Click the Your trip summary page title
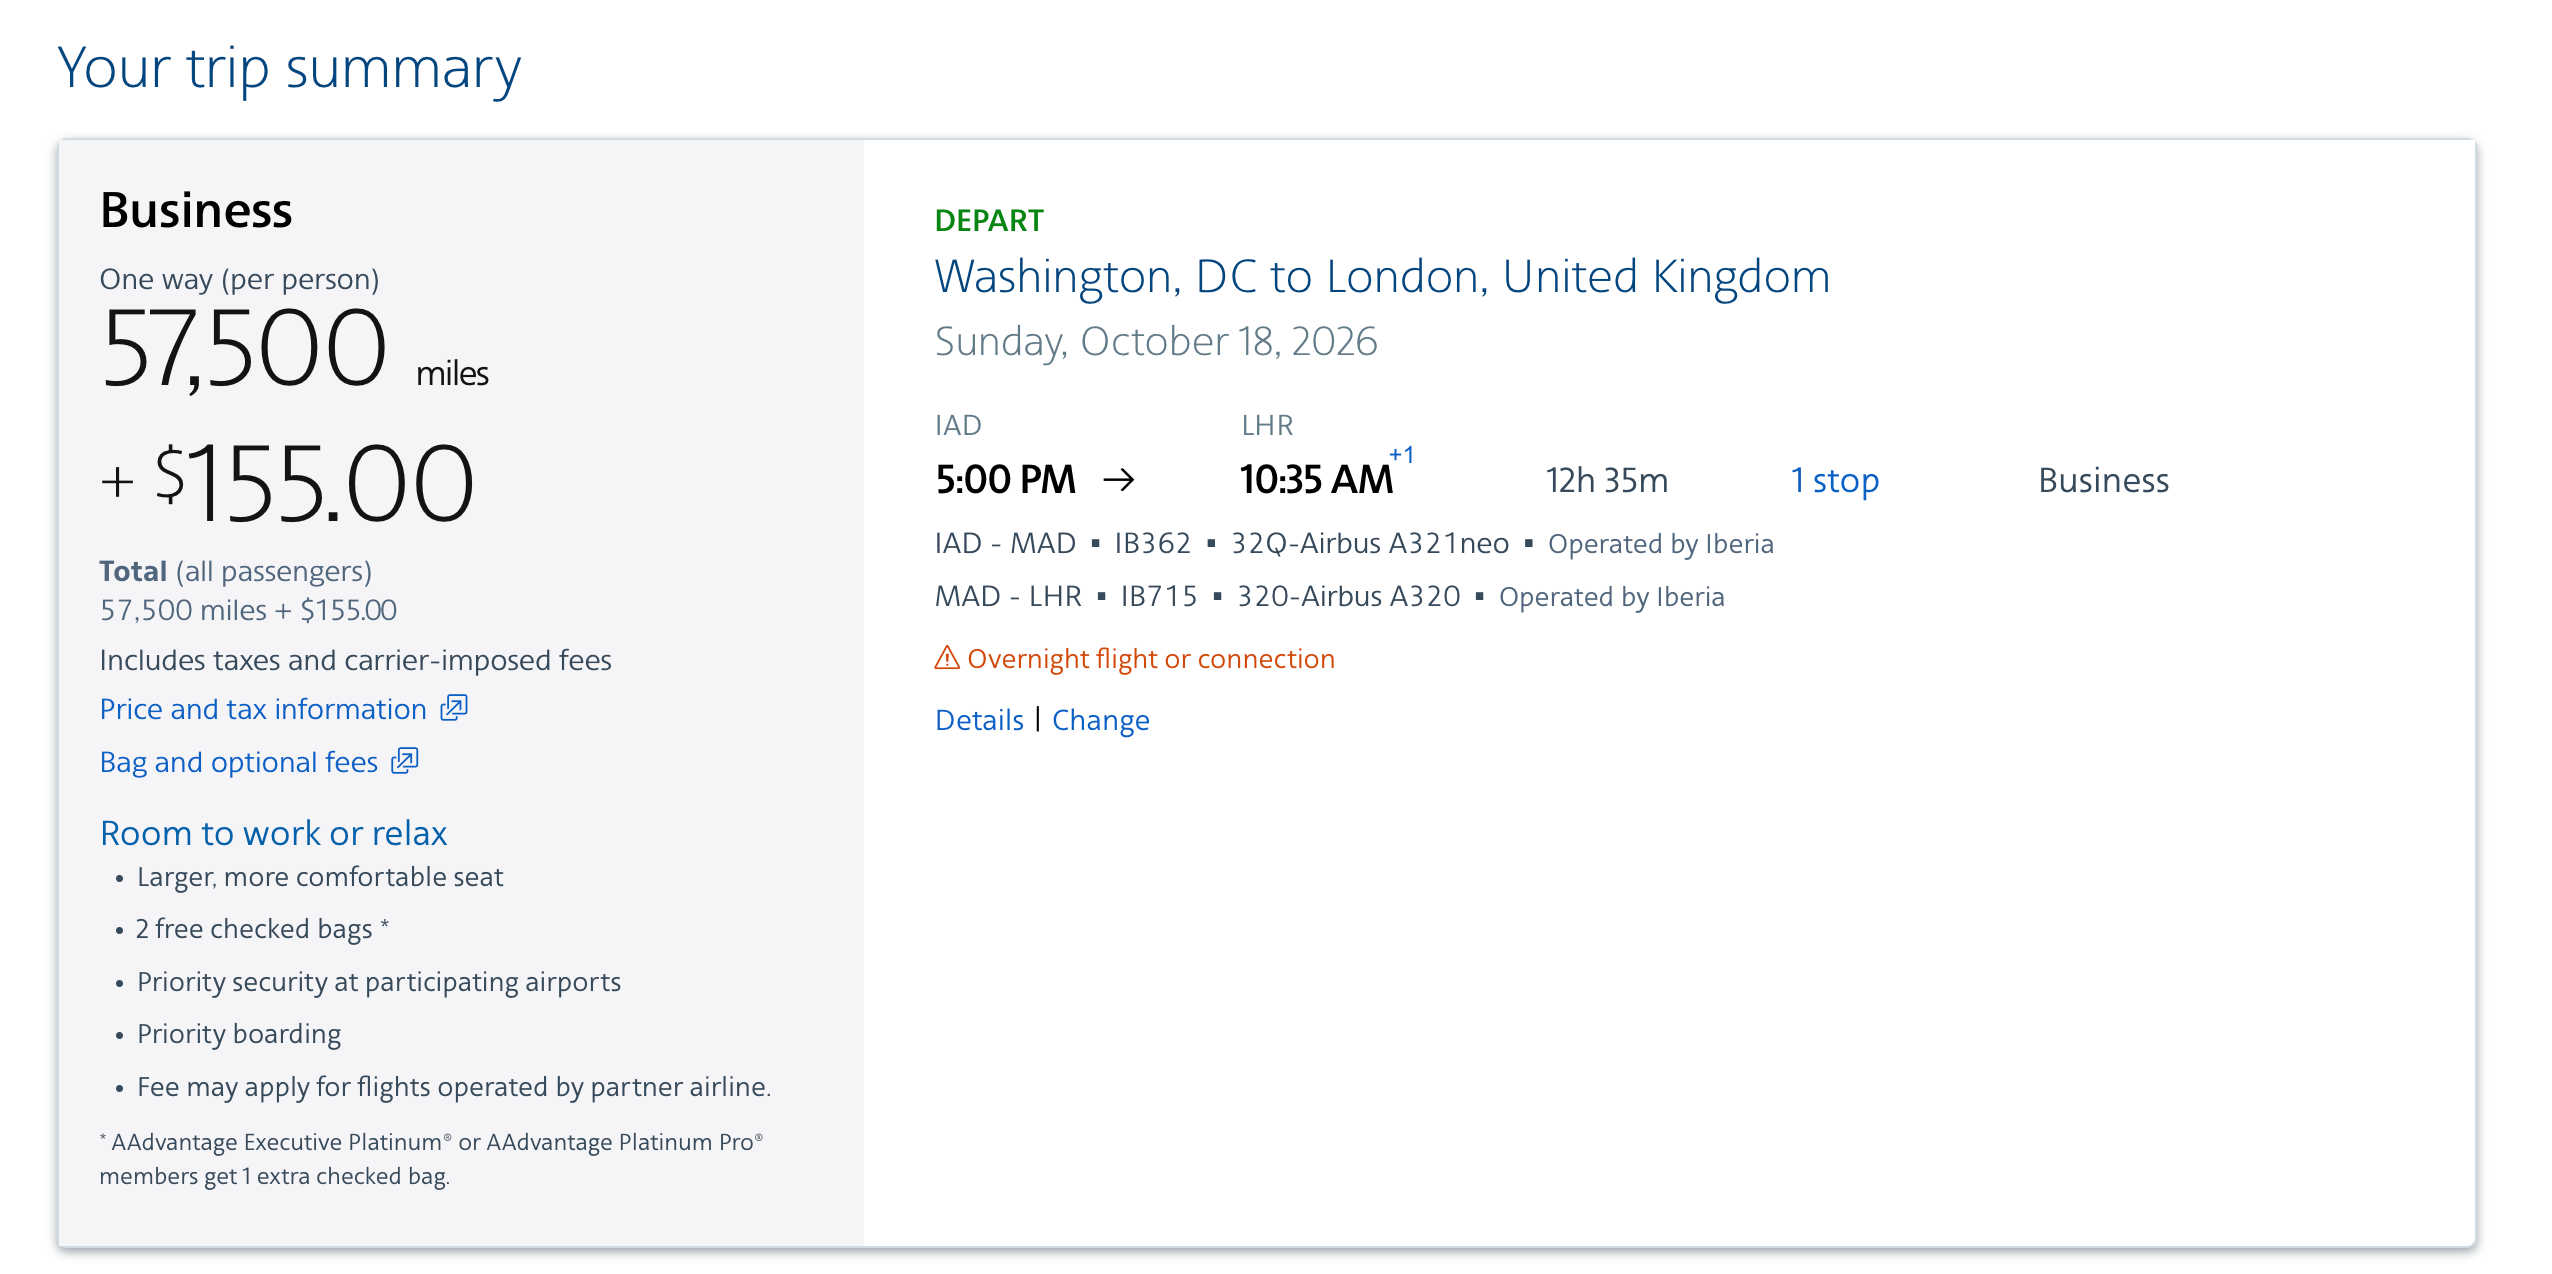 [x=290, y=67]
